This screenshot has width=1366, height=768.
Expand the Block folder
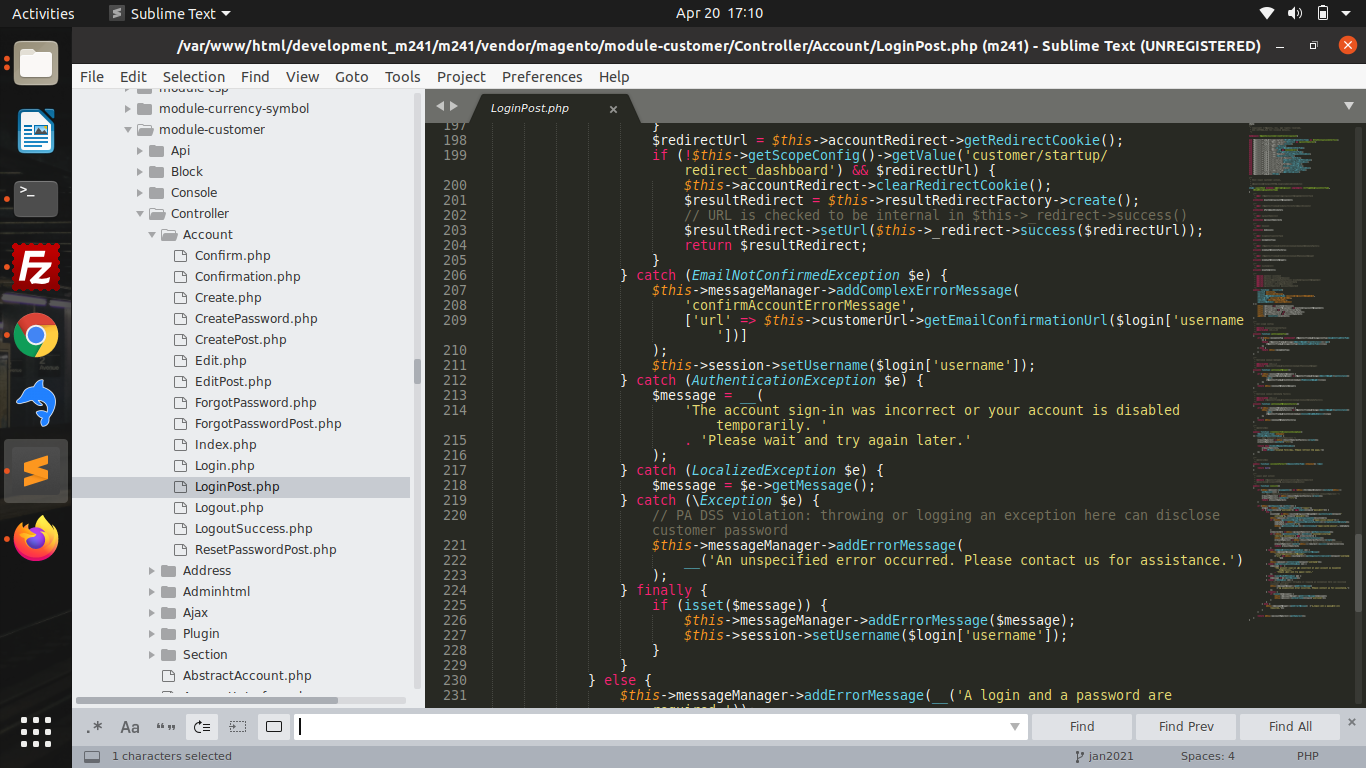pyautogui.click(x=140, y=172)
